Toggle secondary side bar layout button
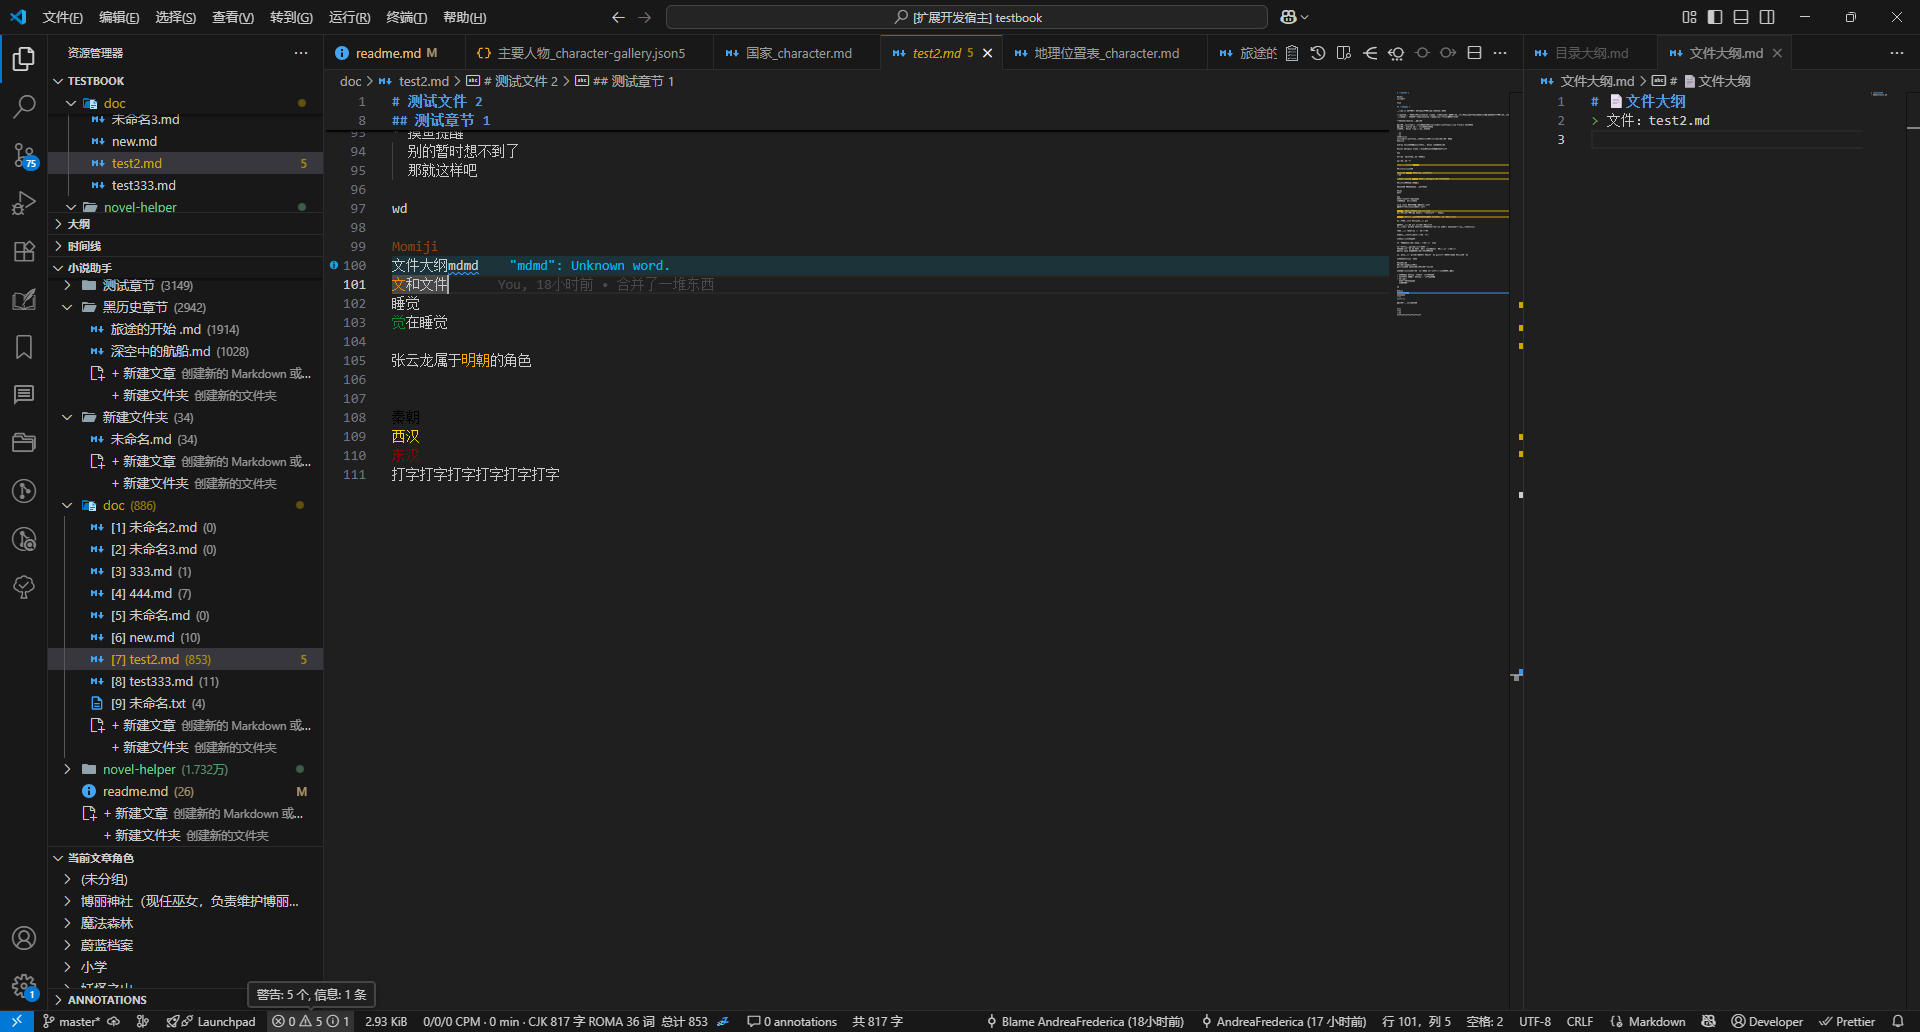Screen dimensions: 1920x1032 click(x=1767, y=17)
